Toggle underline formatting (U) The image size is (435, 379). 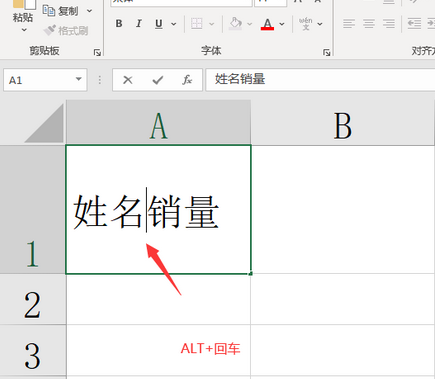[x=159, y=24]
